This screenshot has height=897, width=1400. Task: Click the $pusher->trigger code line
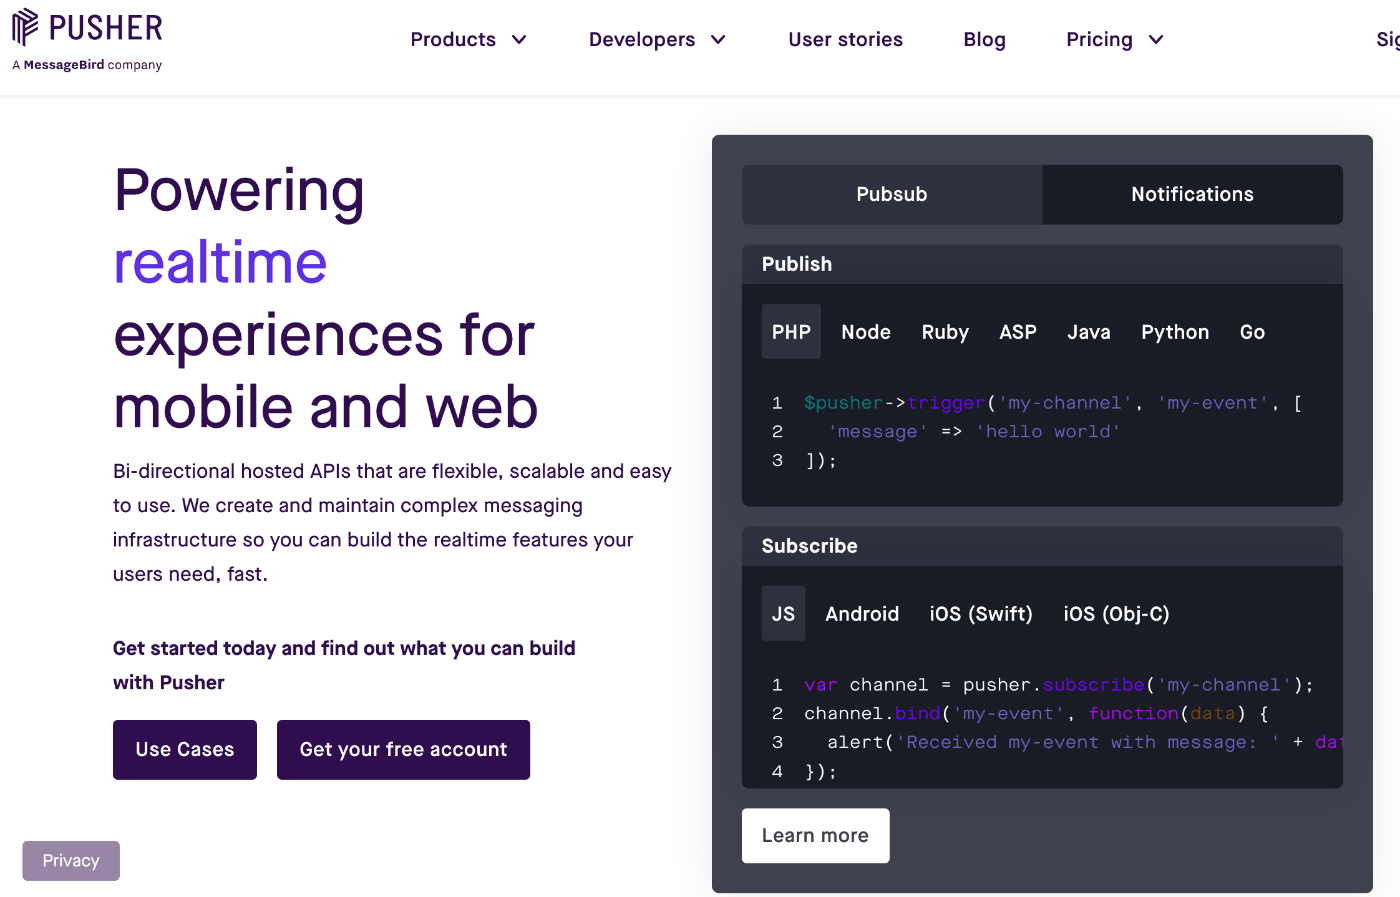click(x=1052, y=403)
